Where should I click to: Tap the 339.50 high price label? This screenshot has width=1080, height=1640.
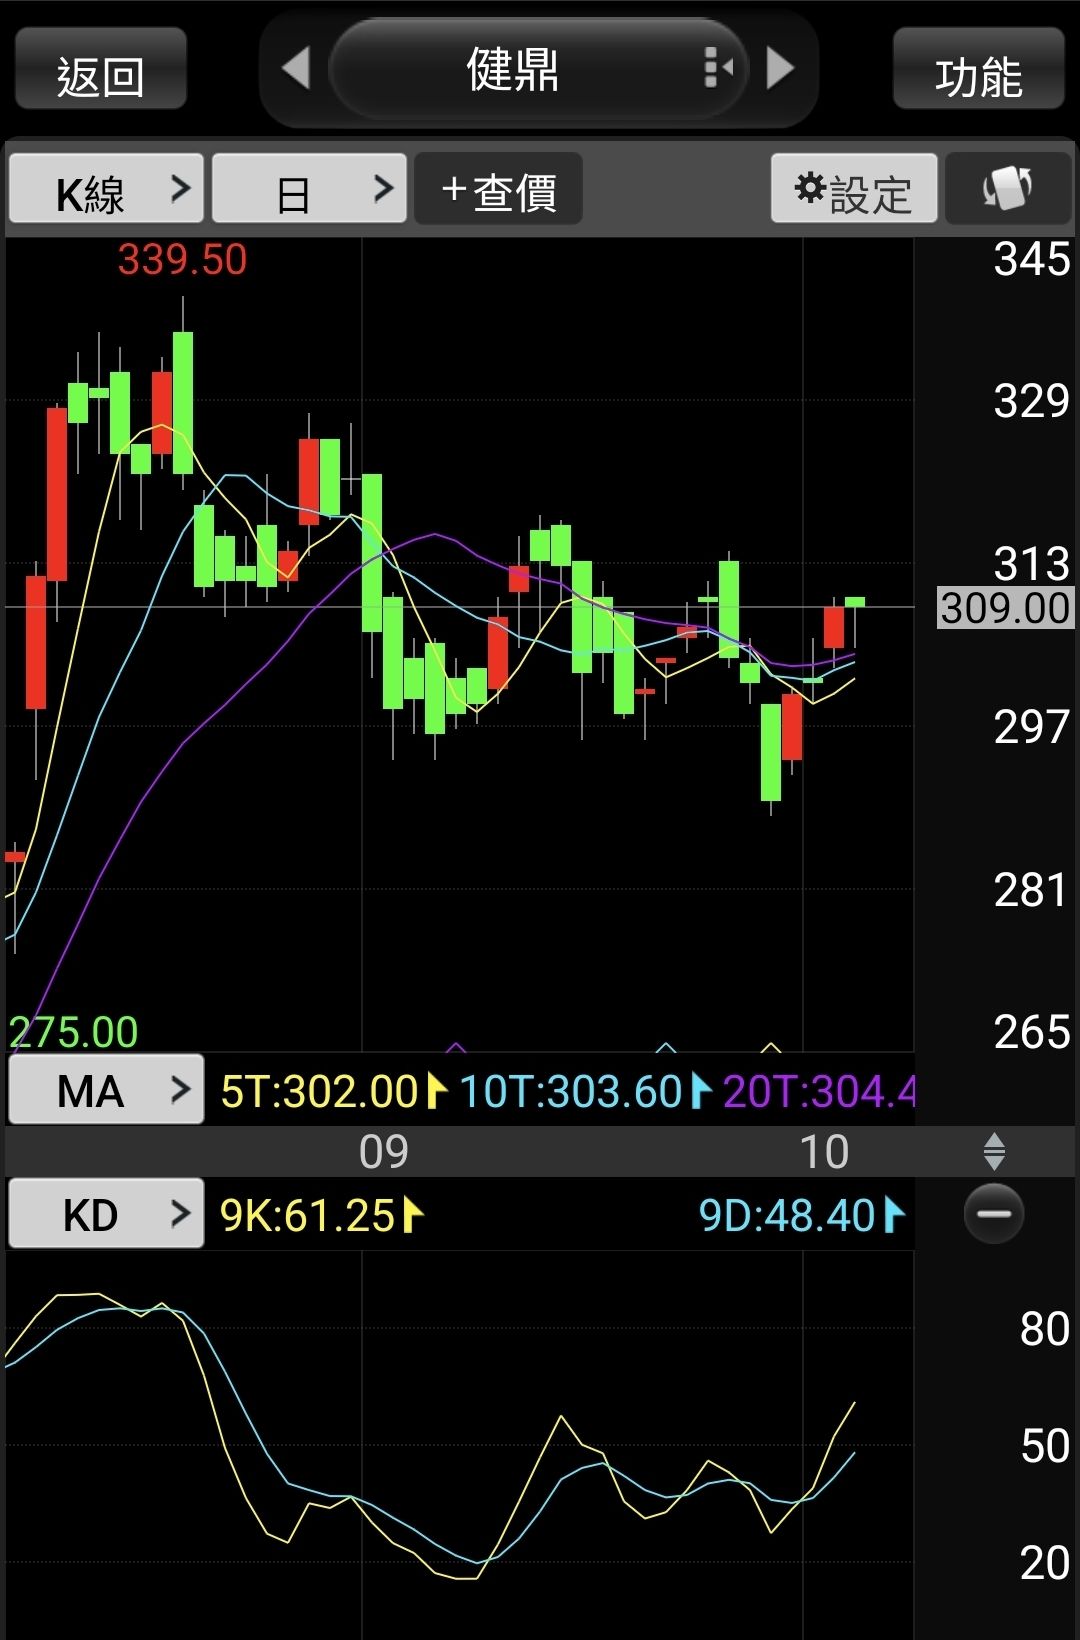coord(182,260)
